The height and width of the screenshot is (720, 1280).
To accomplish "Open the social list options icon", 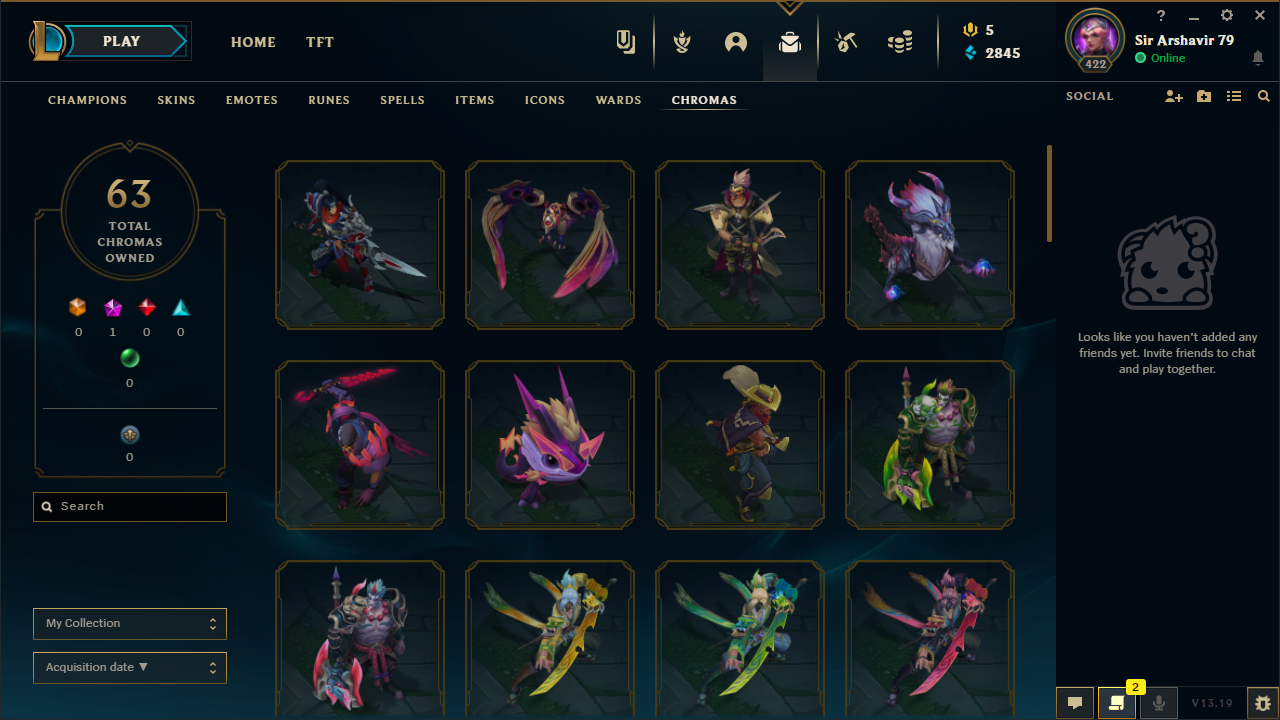I will point(1234,96).
